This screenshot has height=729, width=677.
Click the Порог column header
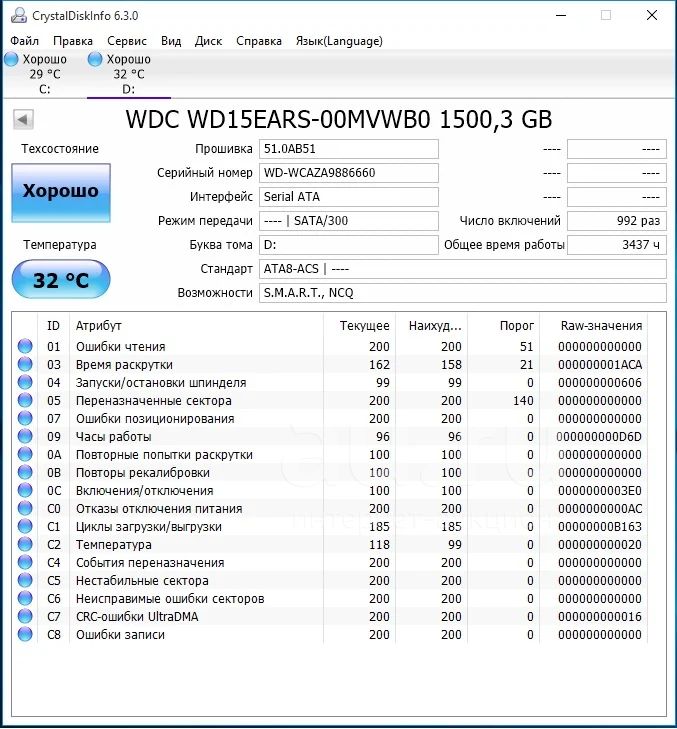point(504,325)
